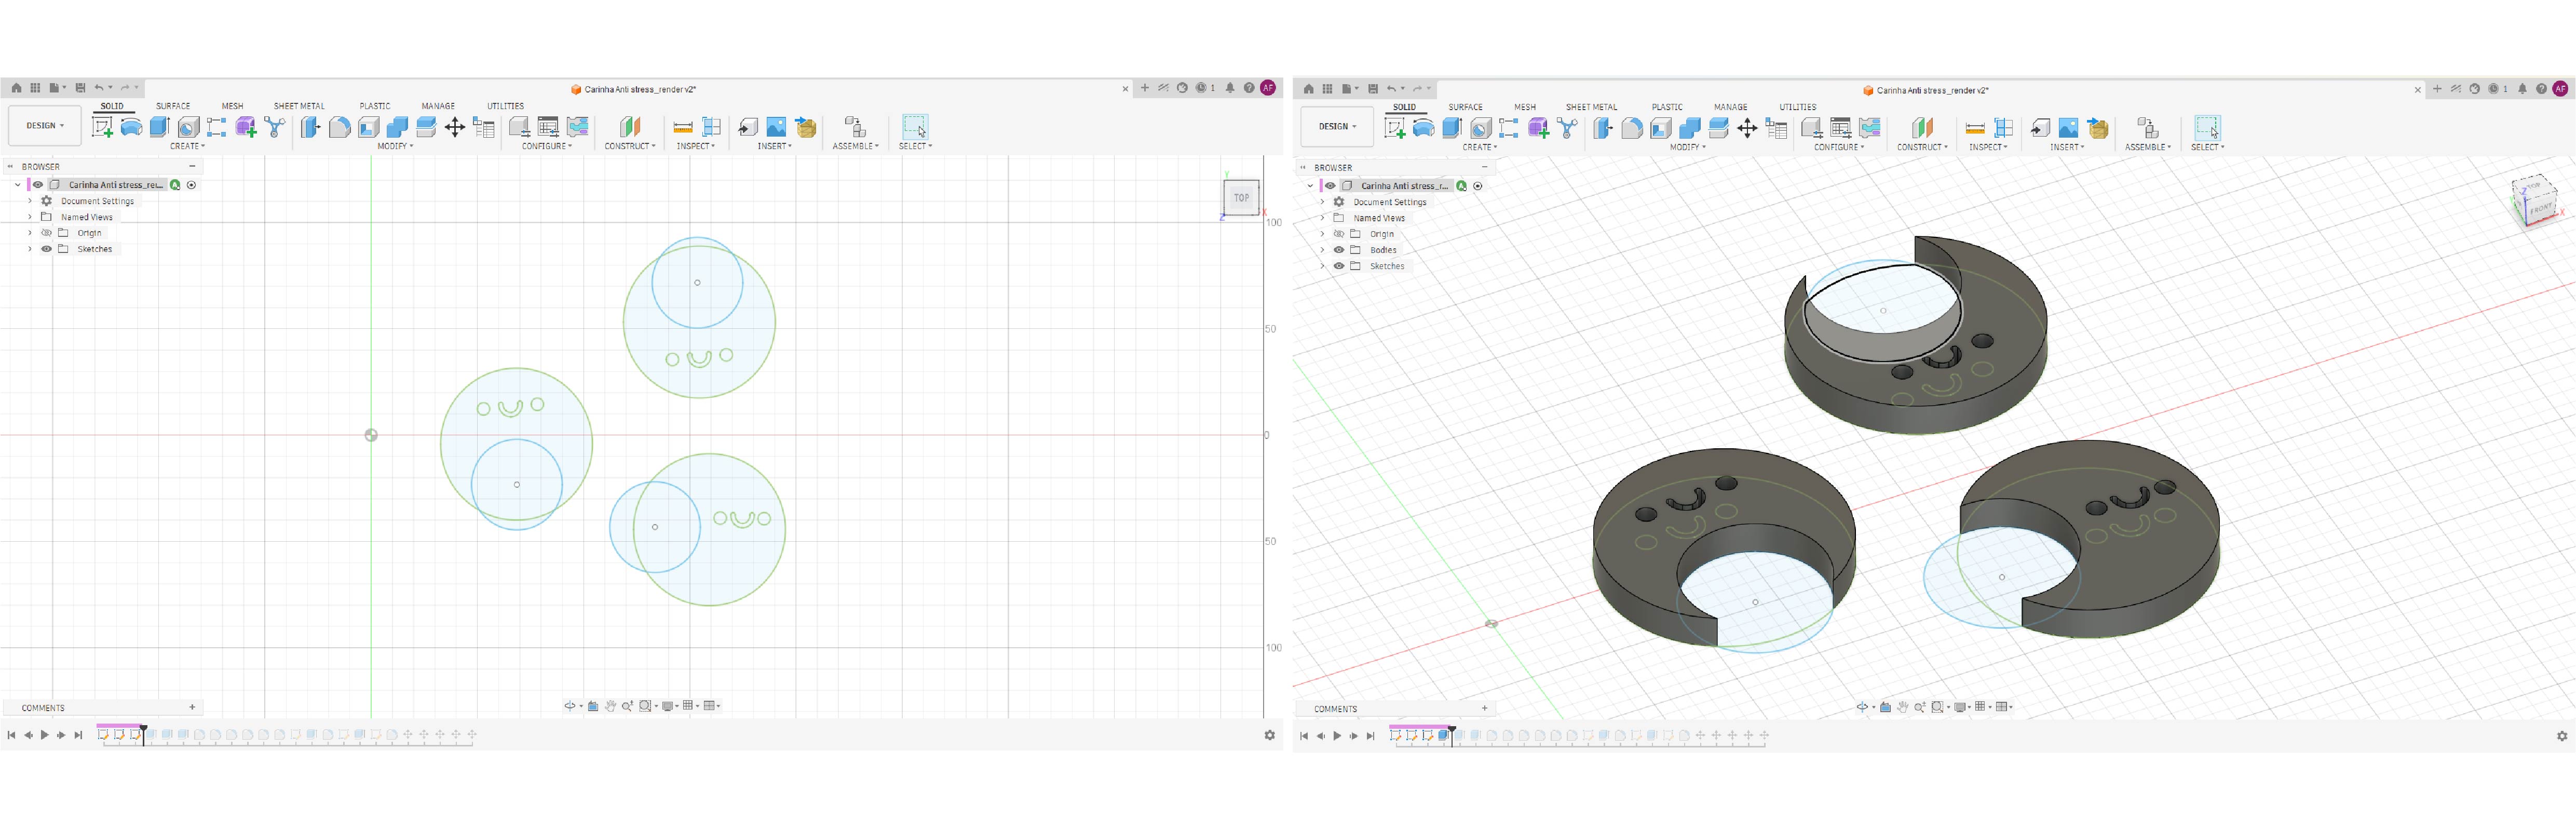Viewport: 2576px width, 828px height.
Task: Toggle root component visibility in left window
Action: pyautogui.click(x=38, y=185)
